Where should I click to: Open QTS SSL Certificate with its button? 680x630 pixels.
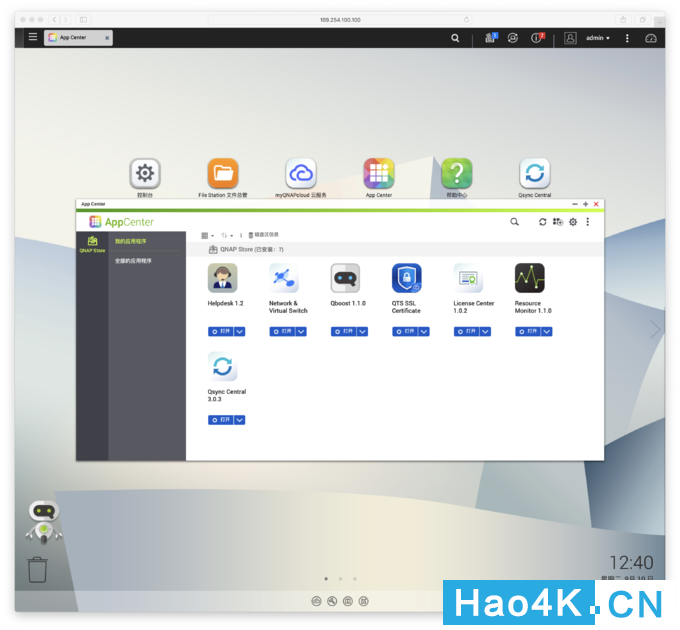405,332
